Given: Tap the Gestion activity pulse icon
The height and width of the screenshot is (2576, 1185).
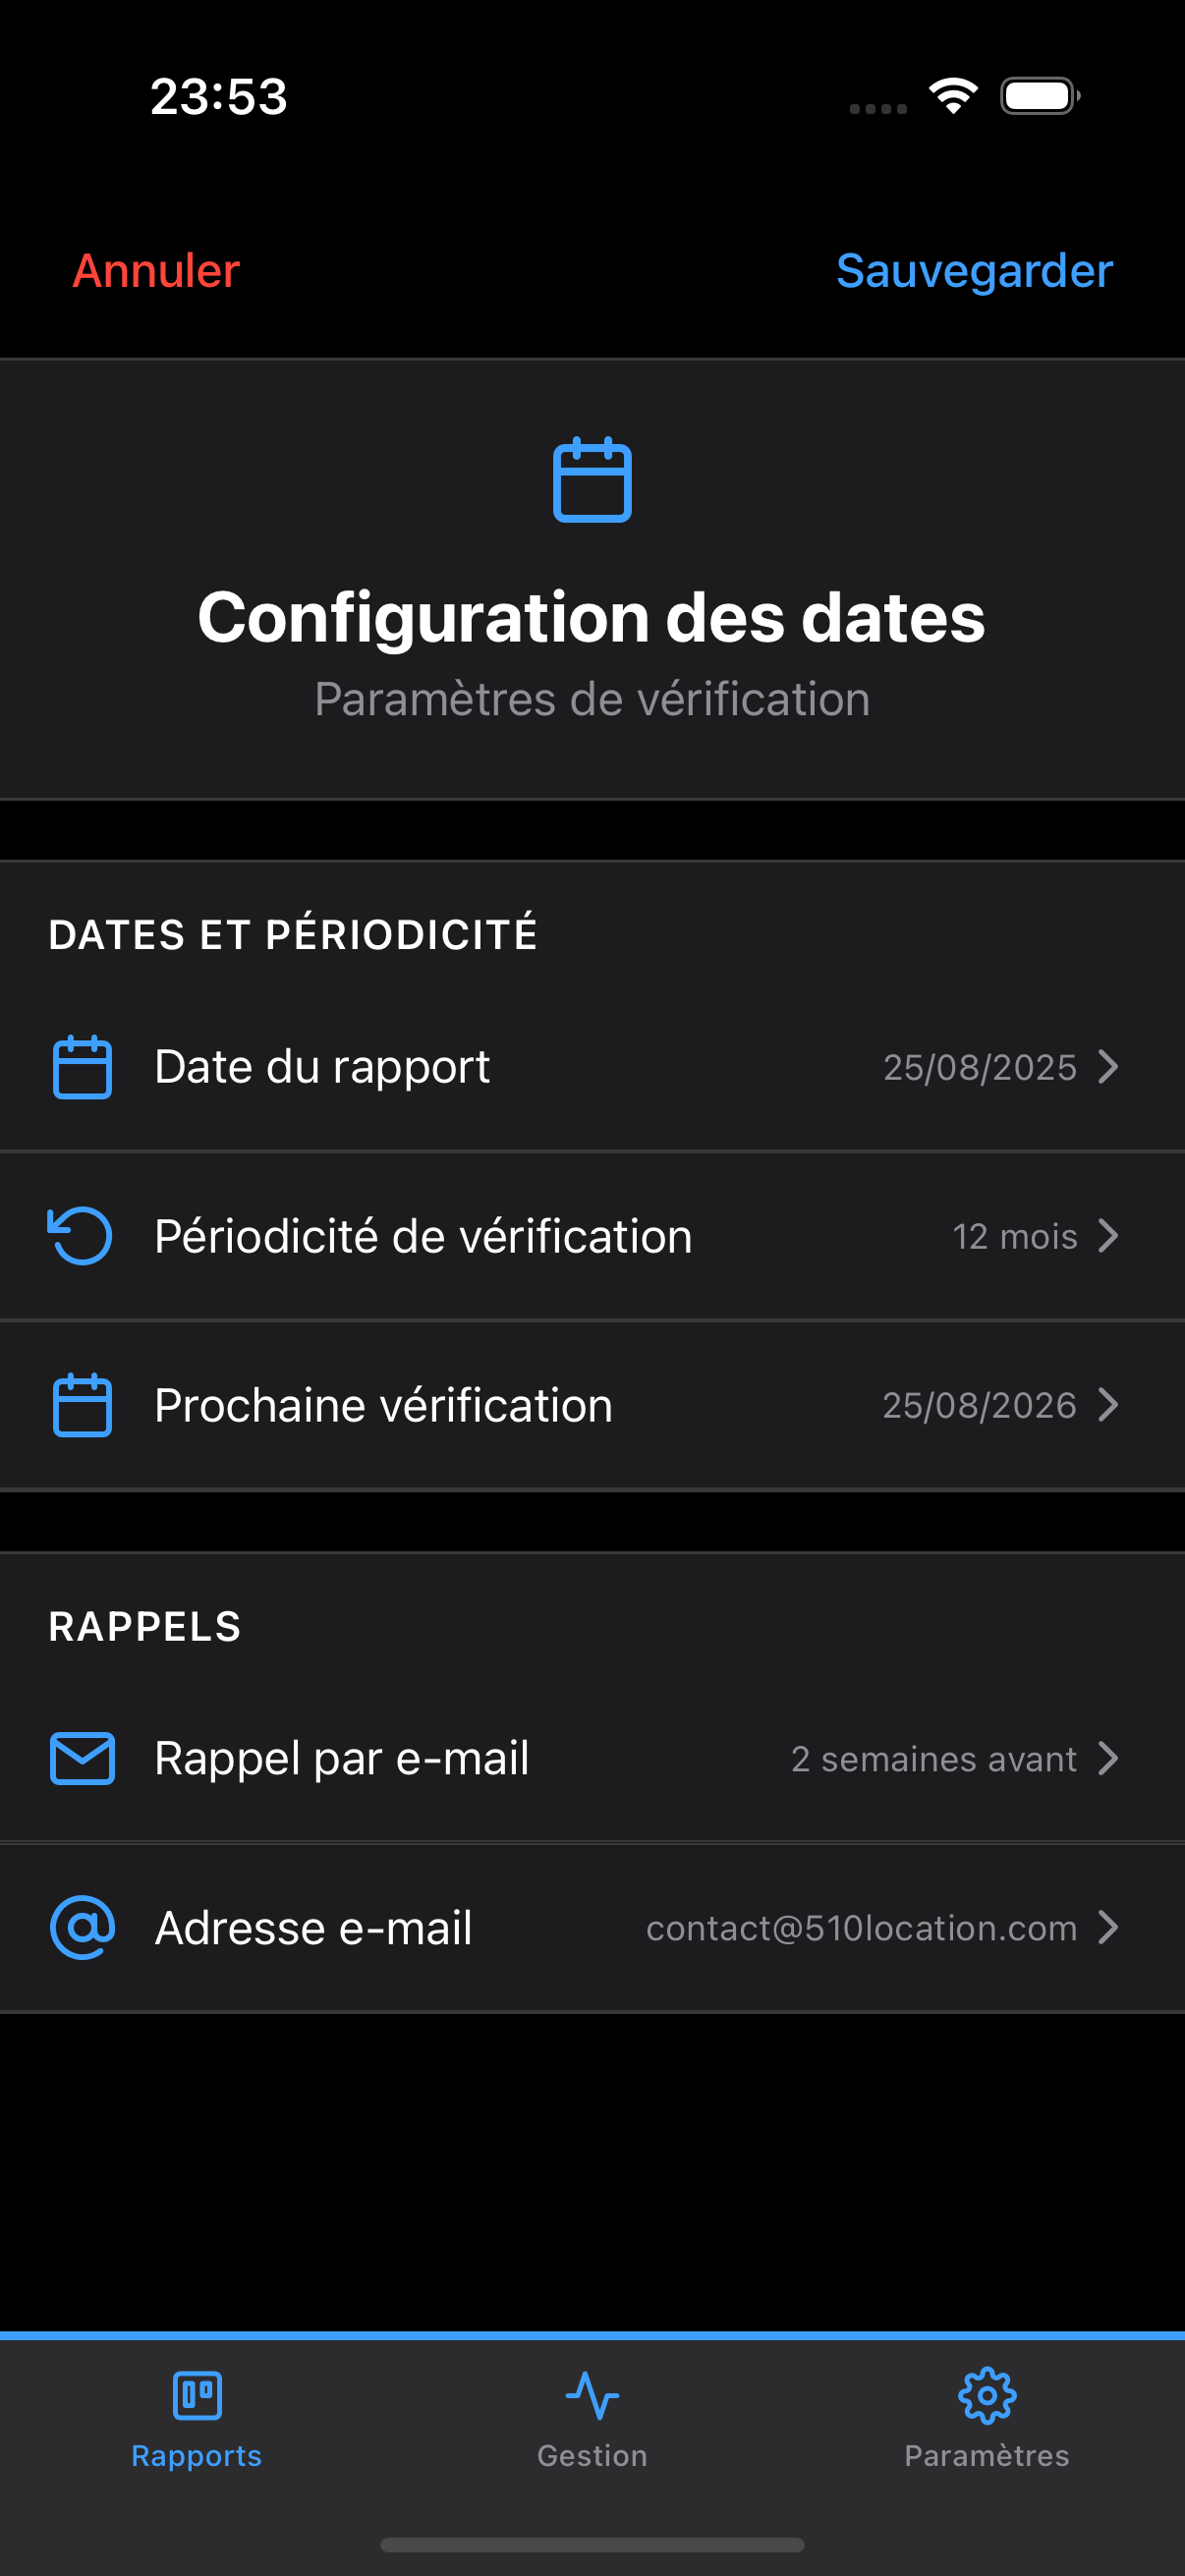Looking at the screenshot, I should coord(592,2396).
